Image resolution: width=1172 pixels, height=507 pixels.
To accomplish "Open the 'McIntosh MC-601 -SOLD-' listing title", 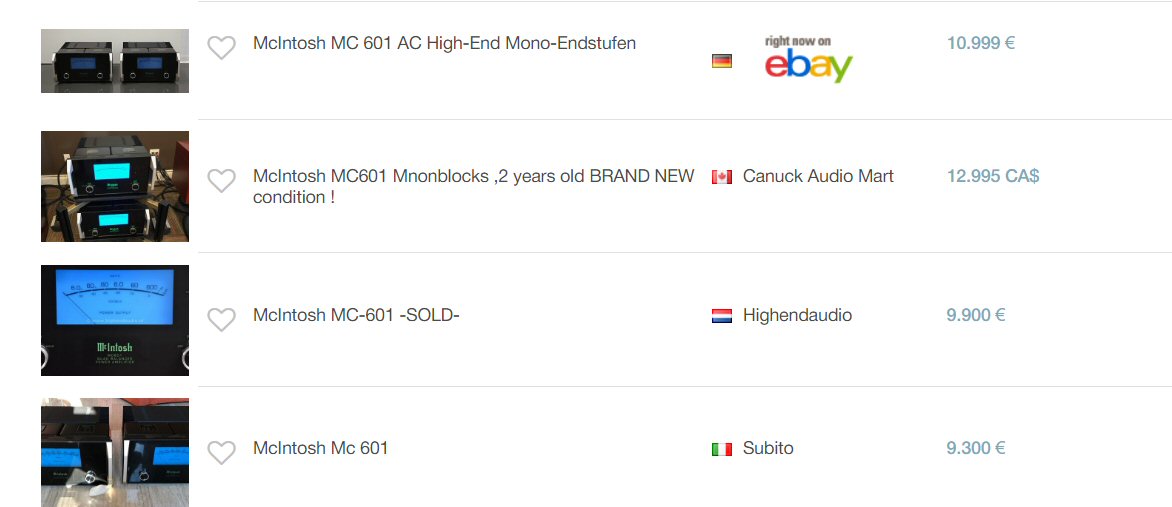I will click(356, 315).
